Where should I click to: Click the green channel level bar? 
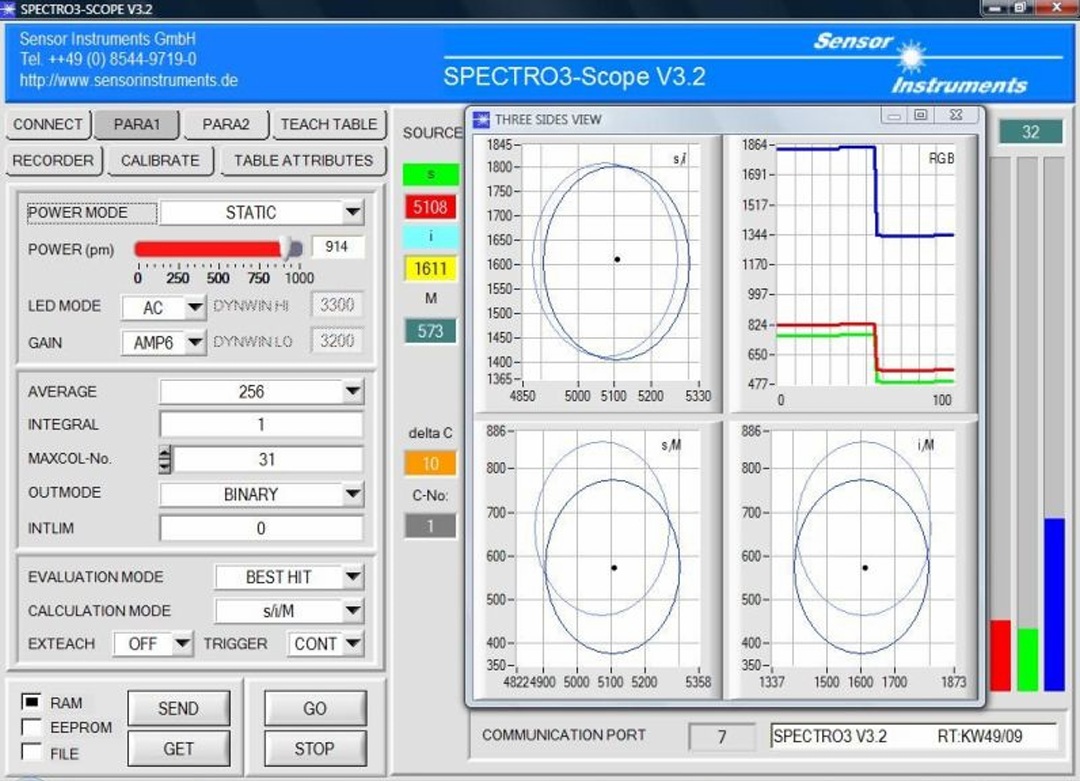tap(1028, 659)
